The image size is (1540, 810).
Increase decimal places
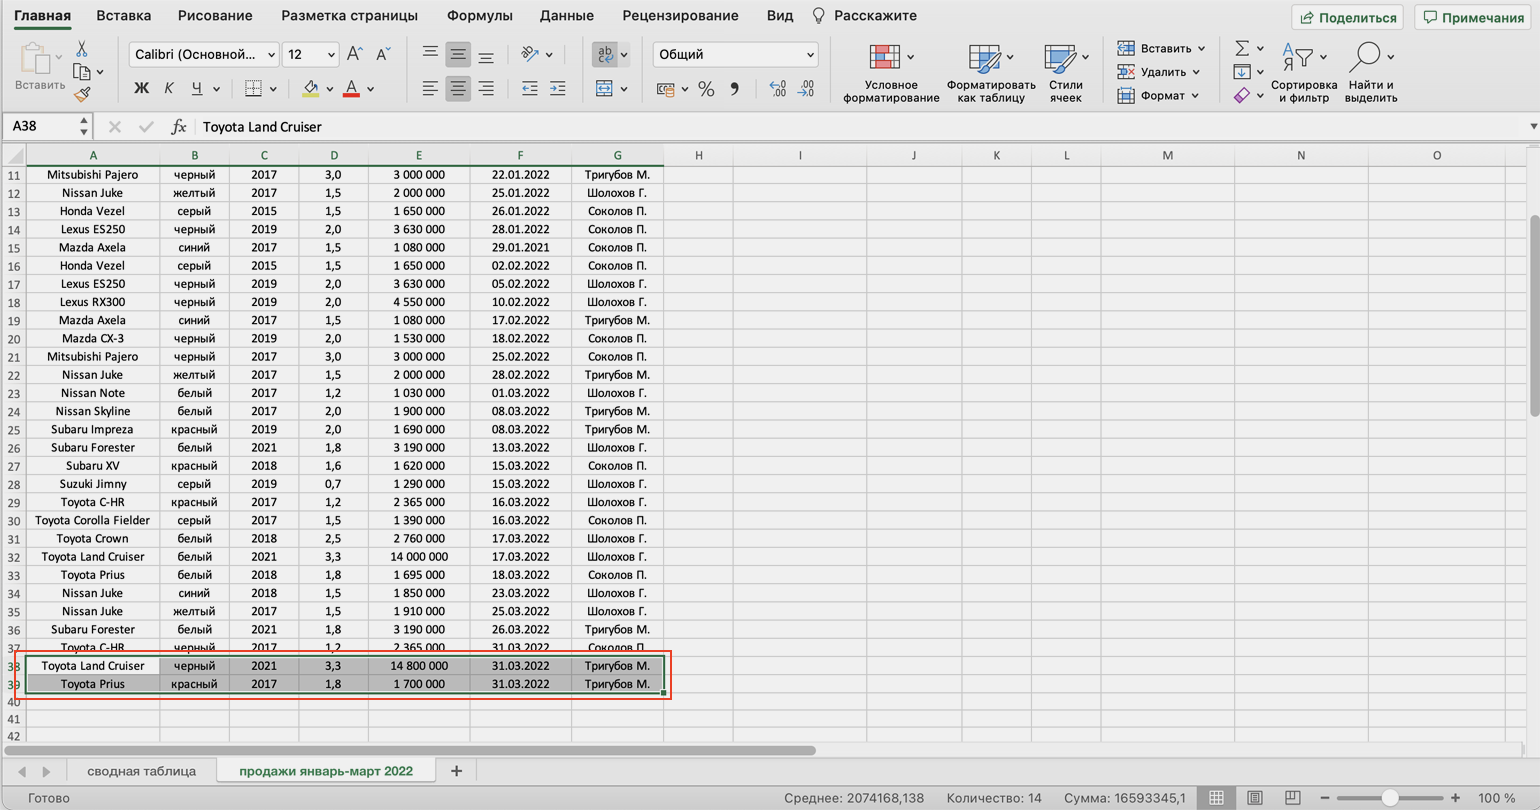[x=778, y=89]
